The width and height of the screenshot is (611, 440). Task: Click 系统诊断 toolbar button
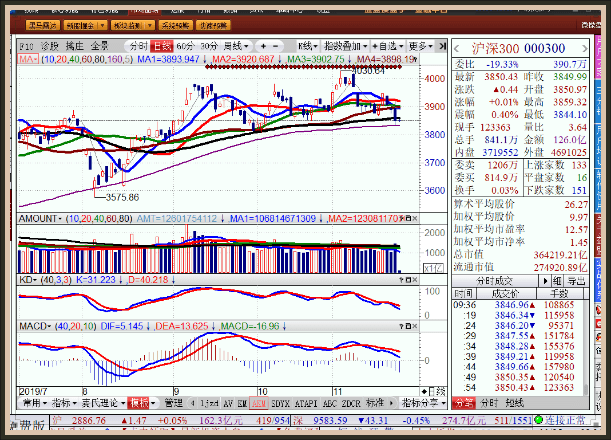(x=175, y=25)
